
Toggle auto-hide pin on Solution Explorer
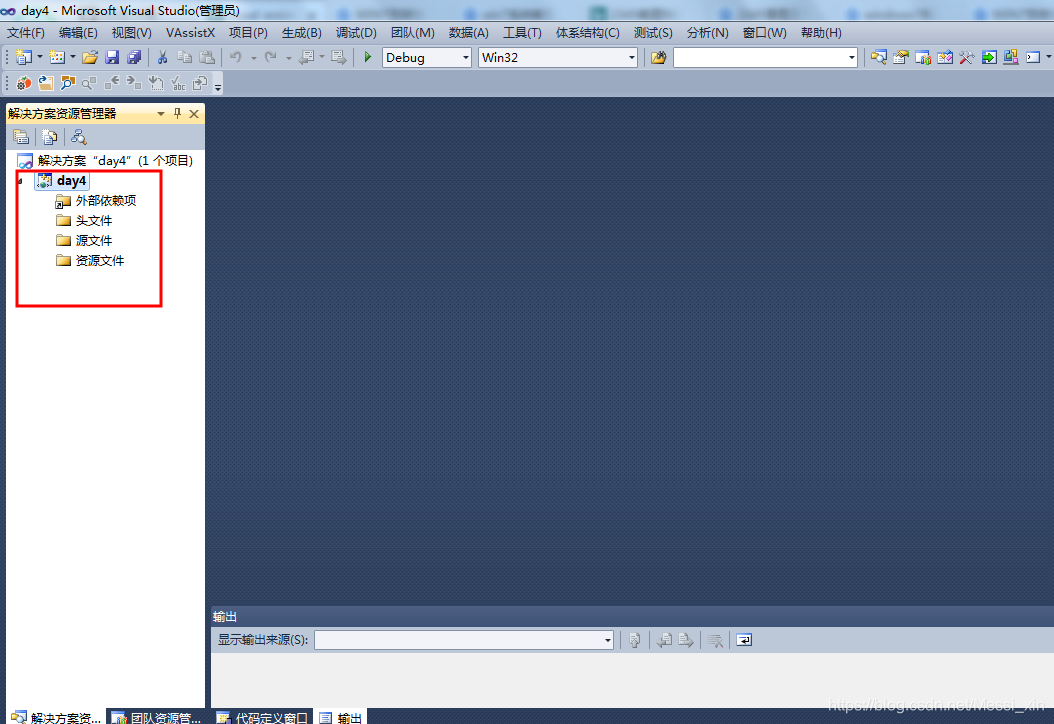[x=177, y=114]
